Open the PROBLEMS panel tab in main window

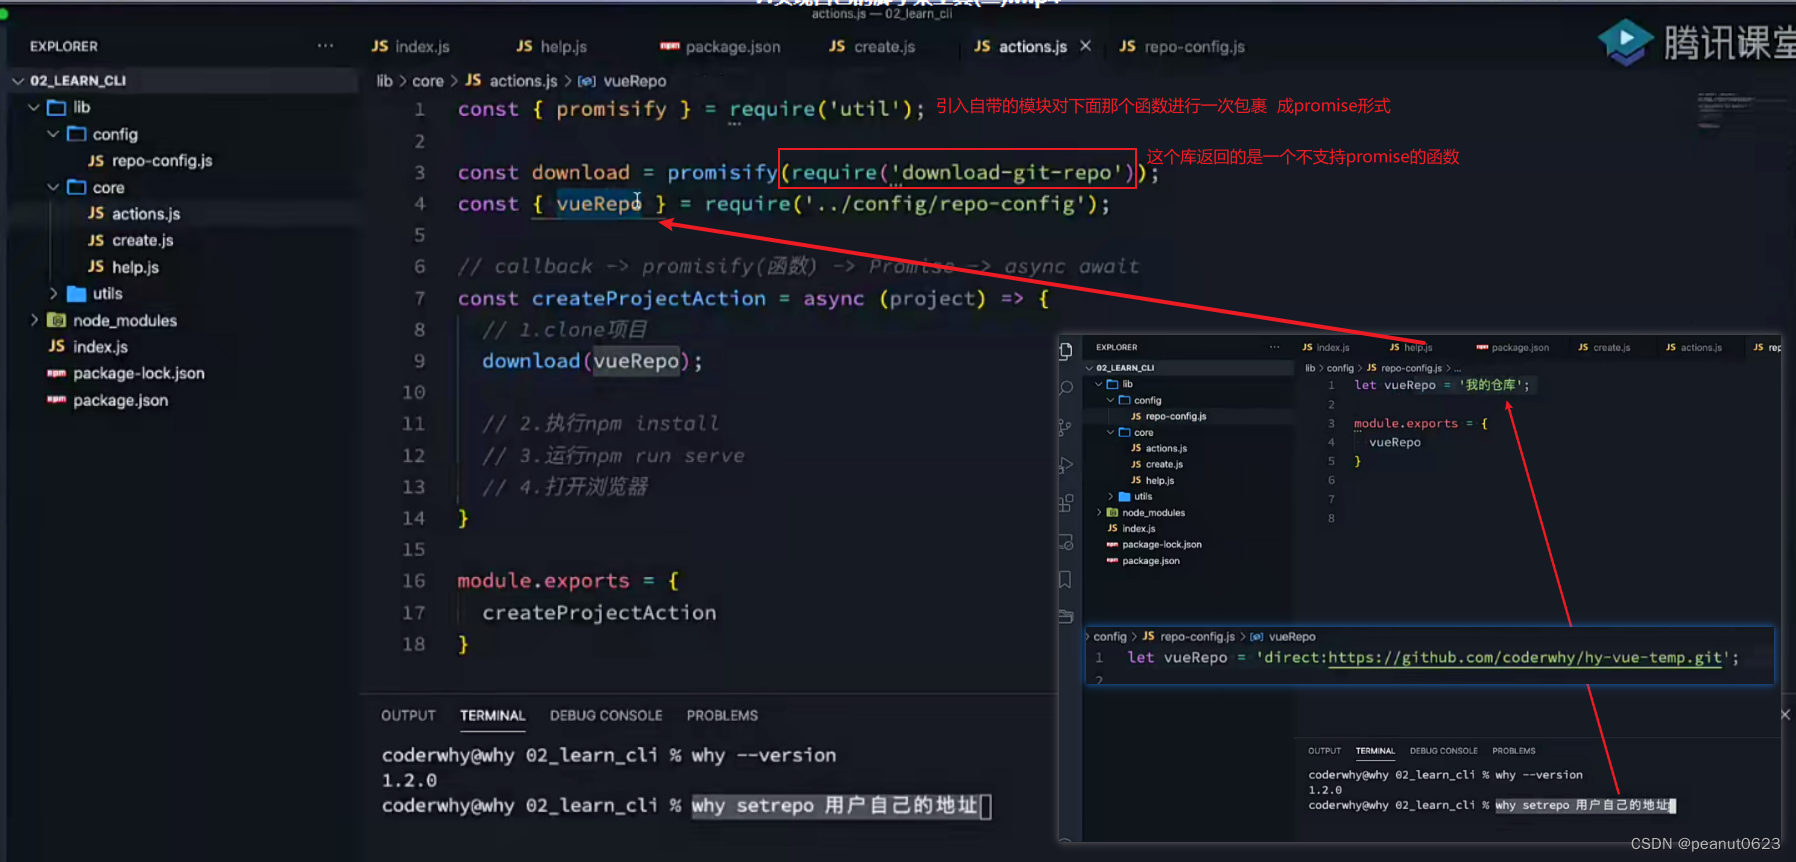(x=722, y=715)
